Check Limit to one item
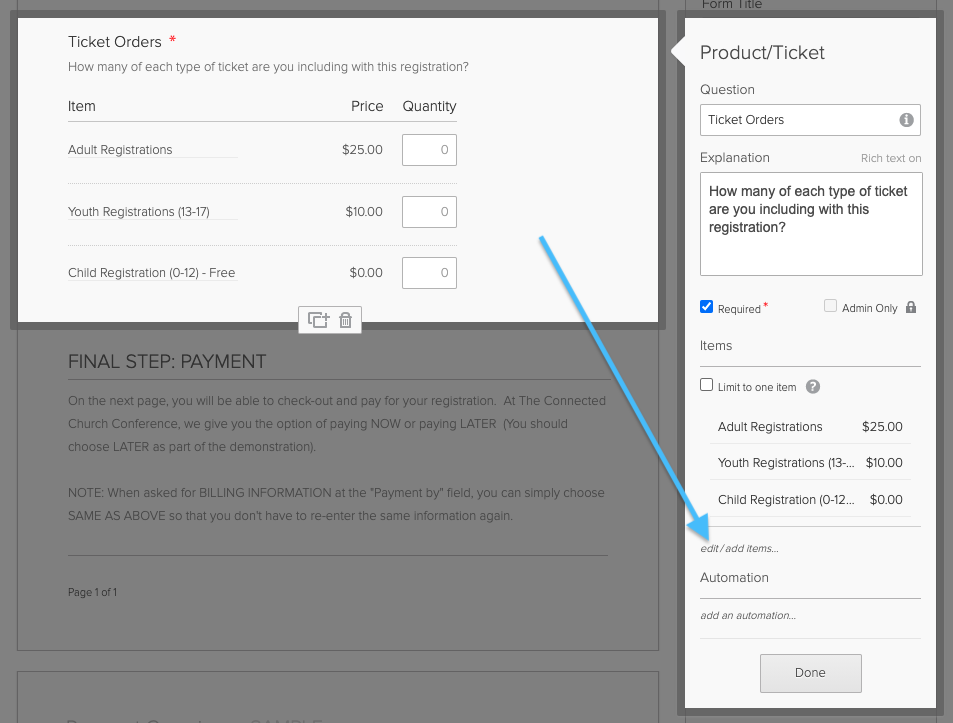Image resolution: width=953 pixels, height=723 pixels. (706, 384)
